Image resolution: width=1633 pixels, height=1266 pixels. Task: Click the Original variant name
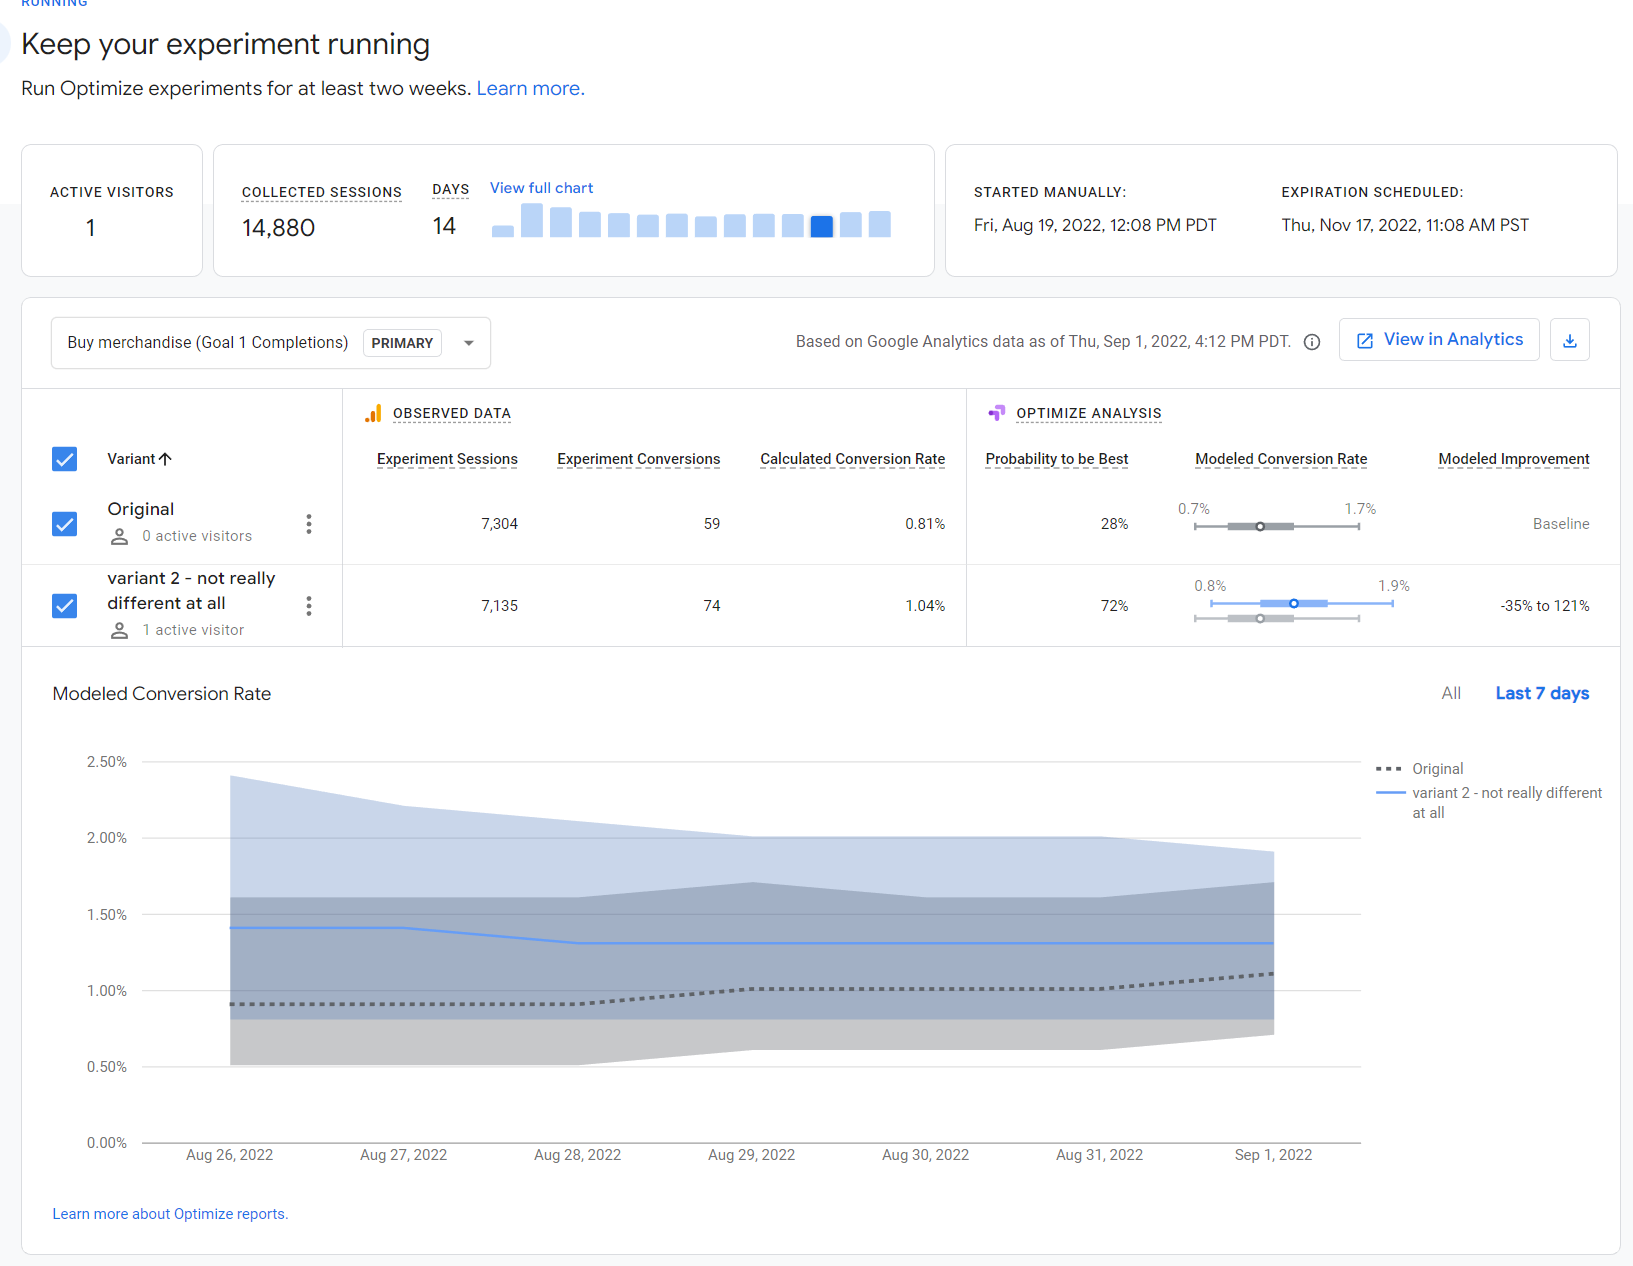point(141,509)
